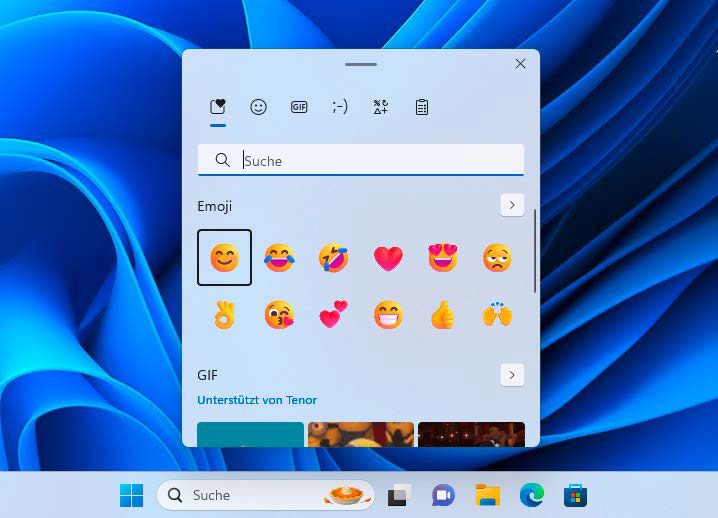This screenshot has height=518, width=718.
Task: Select the smiling face with smiling eyes emoji
Action: [224, 257]
